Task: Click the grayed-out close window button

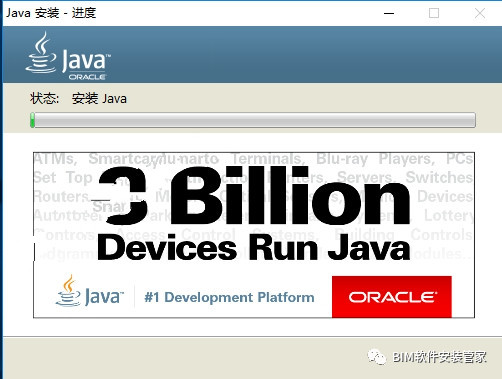Action: (x=480, y=13)
